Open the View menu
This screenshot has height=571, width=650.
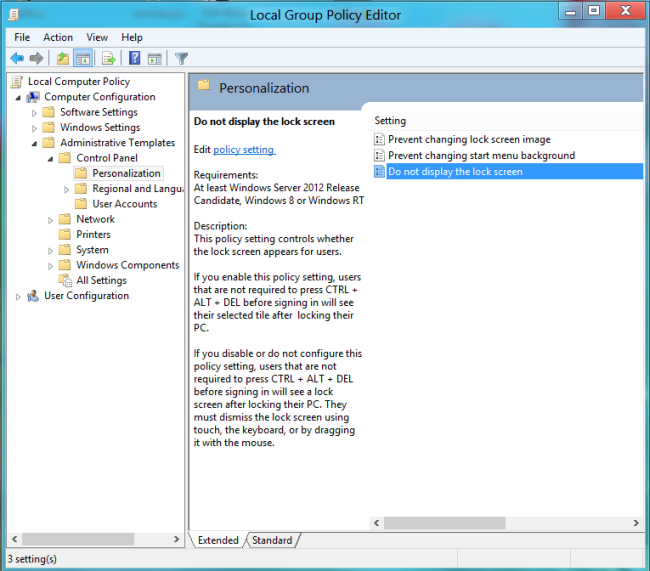[x=97, y=37]
